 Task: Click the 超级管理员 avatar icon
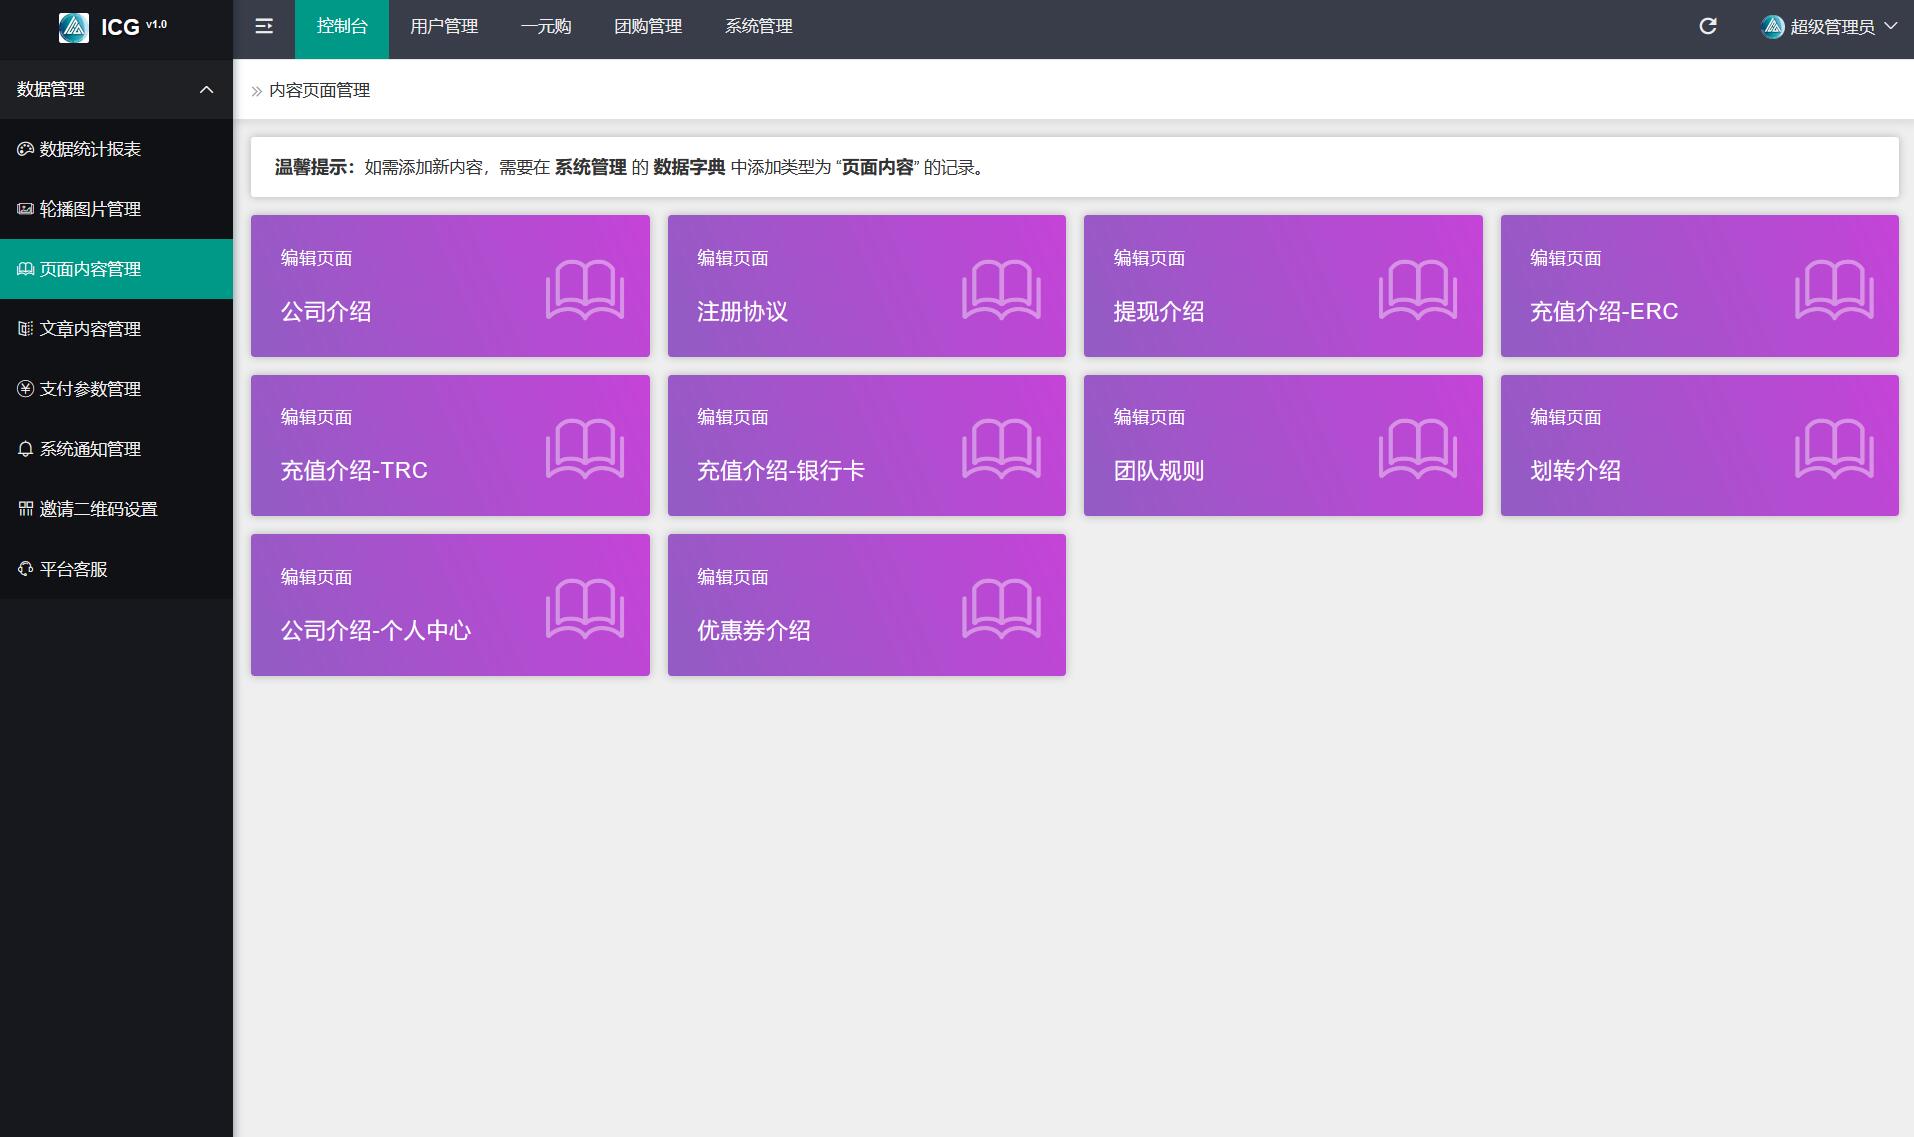click(1773, 27)
